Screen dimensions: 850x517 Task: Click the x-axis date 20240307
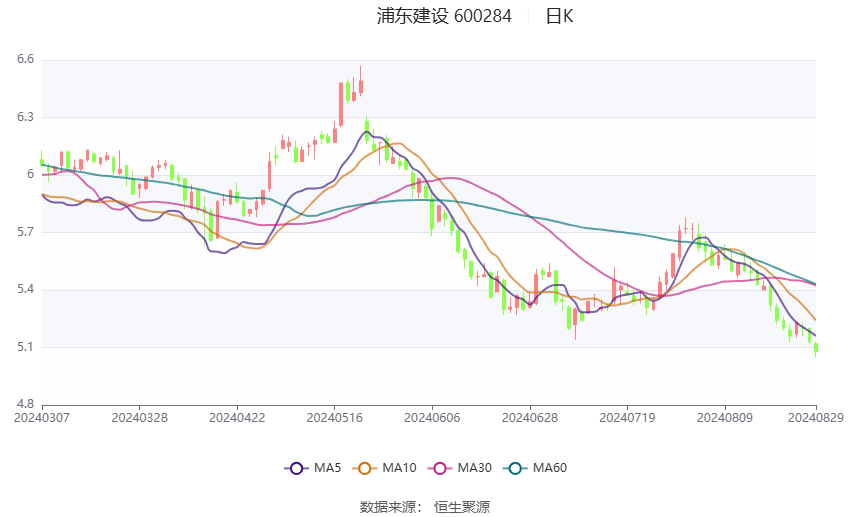click(42, 418)
